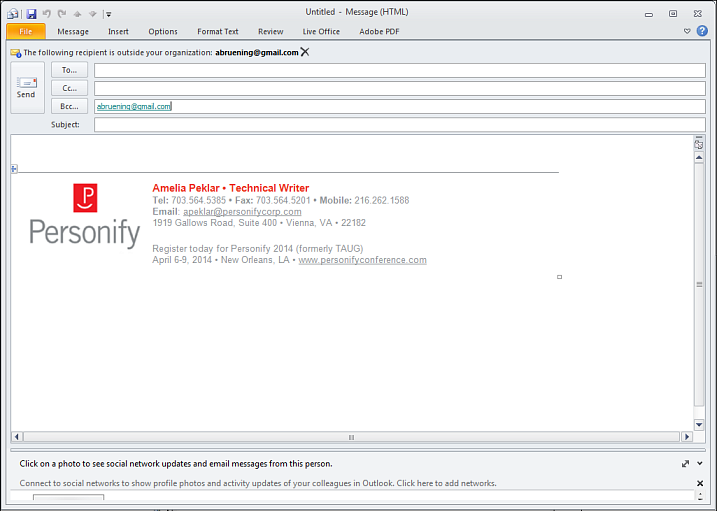Open the apeklar@personifycorp.com email link
Image resolution: width=717 pixels, height=511 pixels.
(x=242, y=212)
